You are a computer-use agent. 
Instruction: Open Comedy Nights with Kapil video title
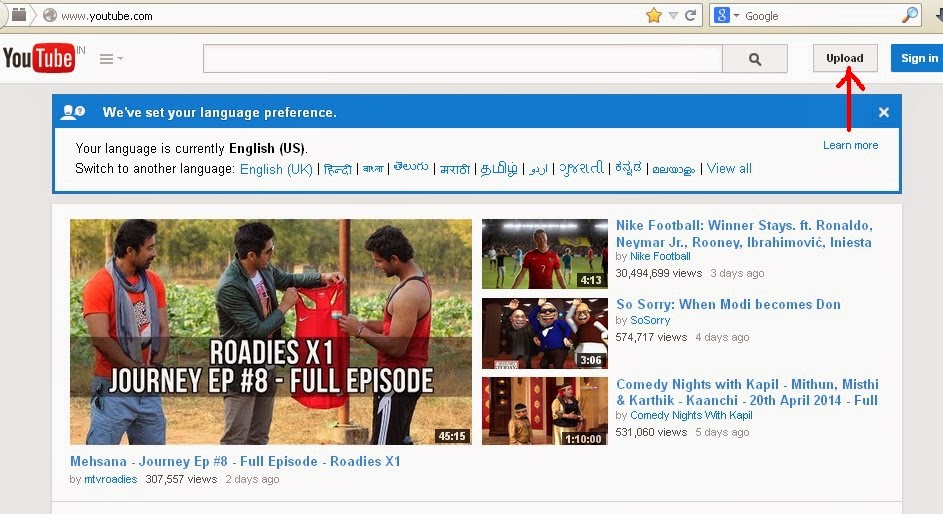click(x=747, y=393)
